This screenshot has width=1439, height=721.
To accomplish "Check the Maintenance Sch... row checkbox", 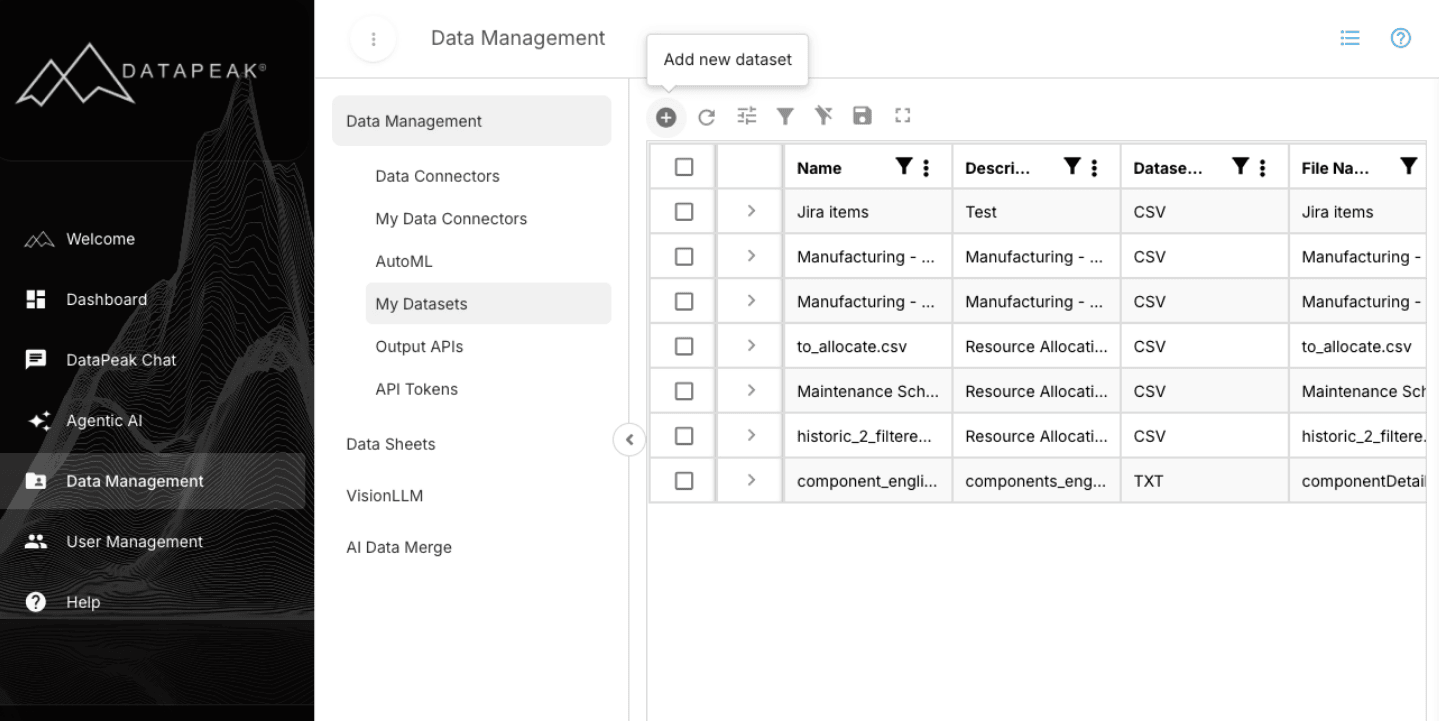I will (x=684, y=391).
